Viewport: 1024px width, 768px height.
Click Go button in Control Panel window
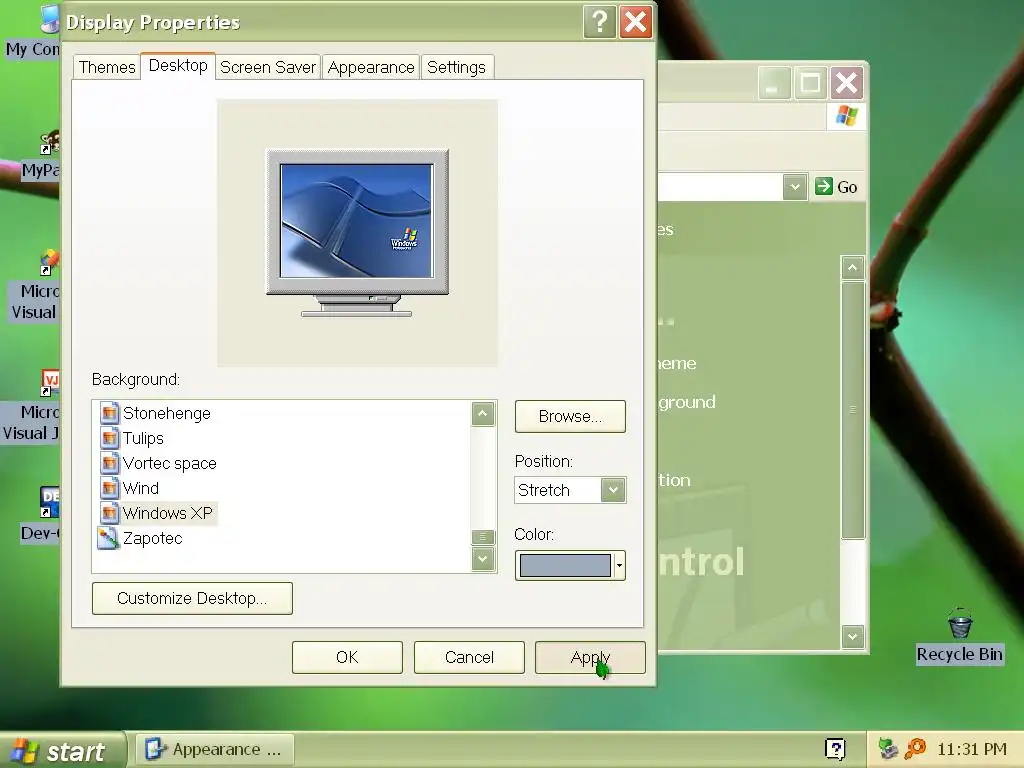837,187
